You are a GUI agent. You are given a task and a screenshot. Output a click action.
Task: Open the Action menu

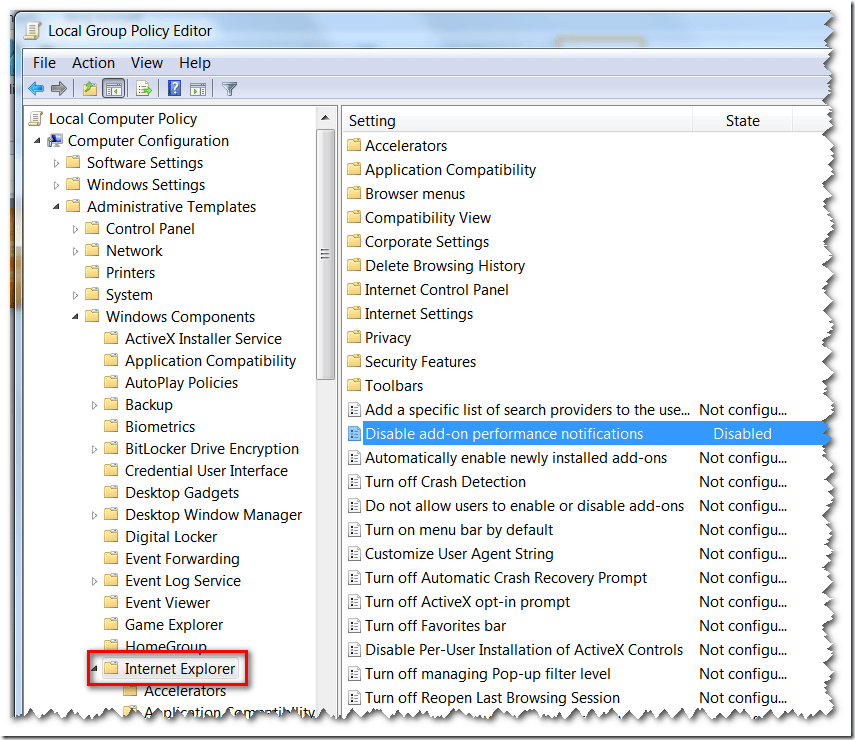coord(93,63)
